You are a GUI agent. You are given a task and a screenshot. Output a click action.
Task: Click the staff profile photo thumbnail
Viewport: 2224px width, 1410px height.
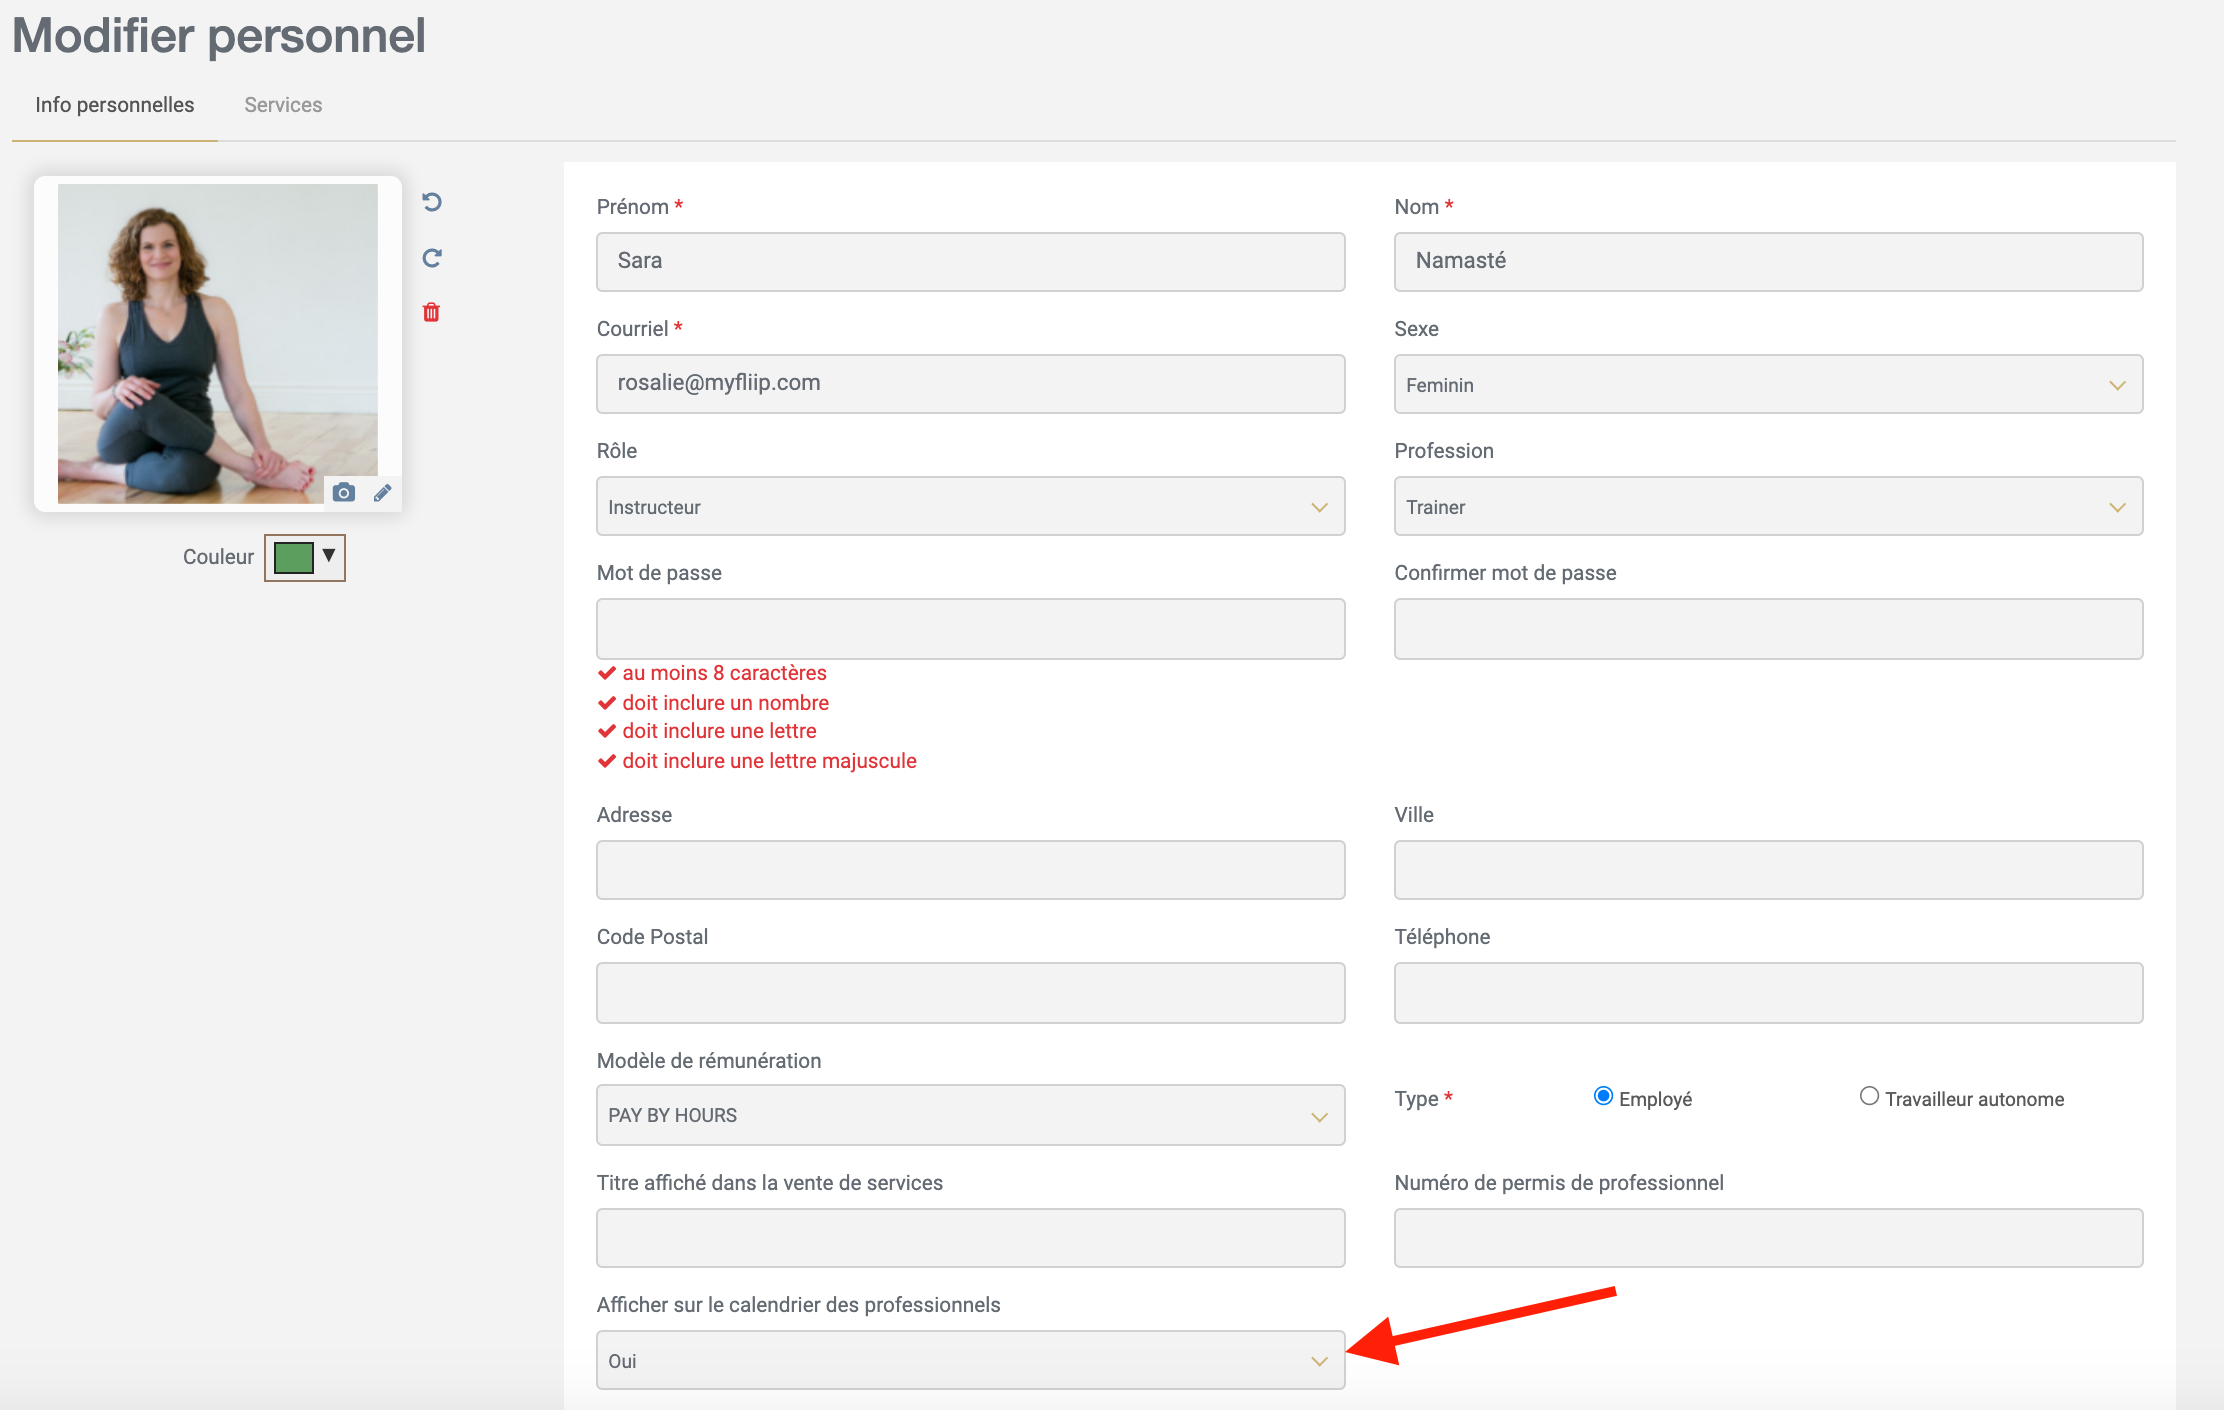tap(218, 343)
